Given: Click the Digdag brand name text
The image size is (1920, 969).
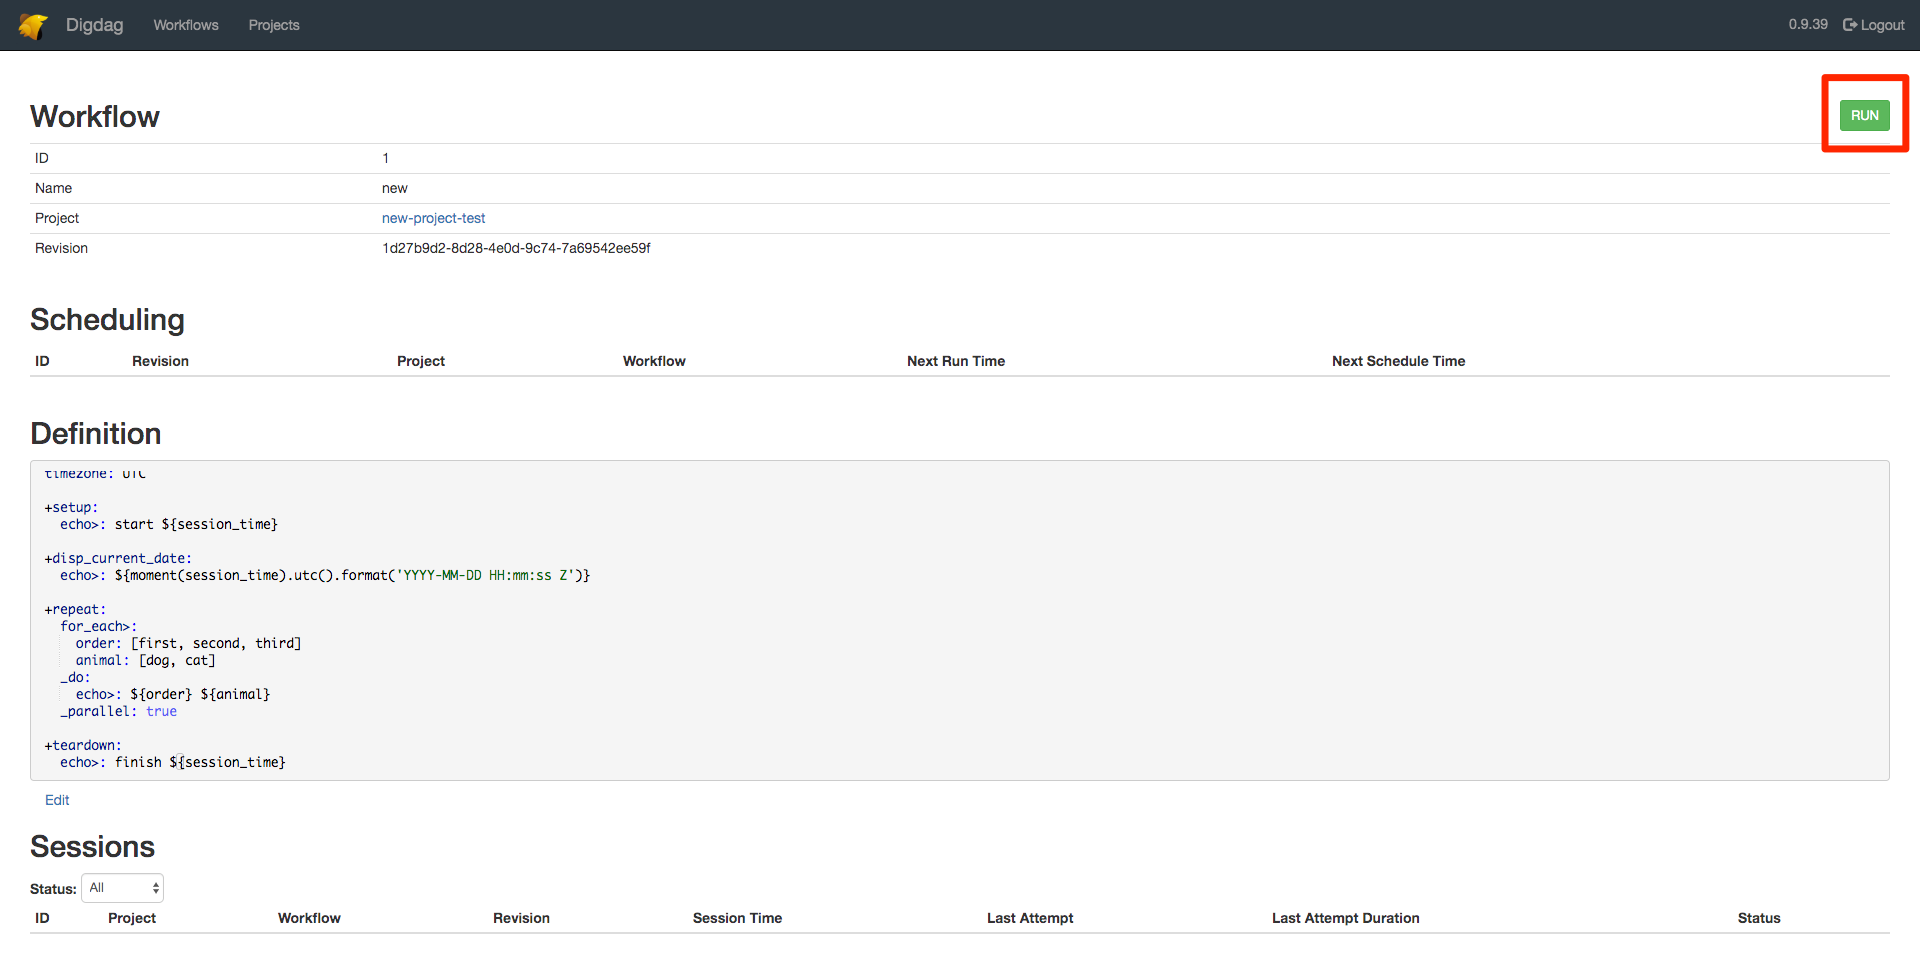Looking at the screenshot, I should click(x=94, y=25).
